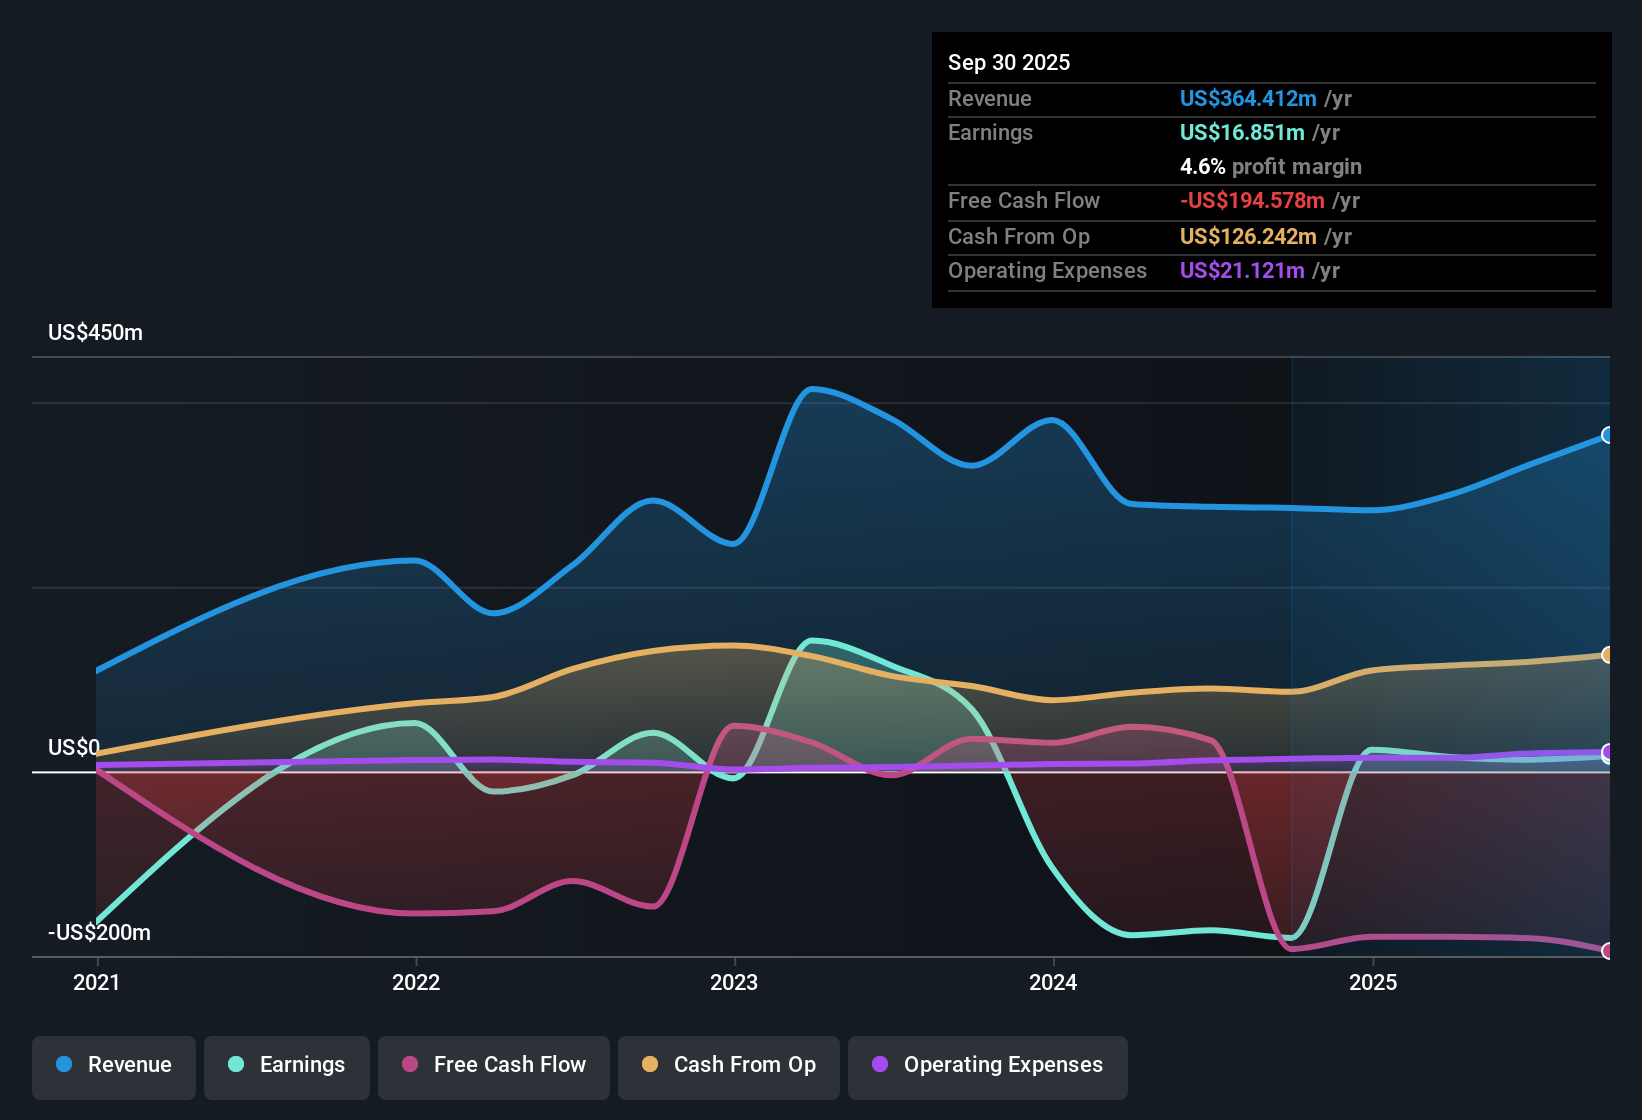Click the purple Operating Expenses legend dot
1642x1120 pixels.
tap(880, 1065)
